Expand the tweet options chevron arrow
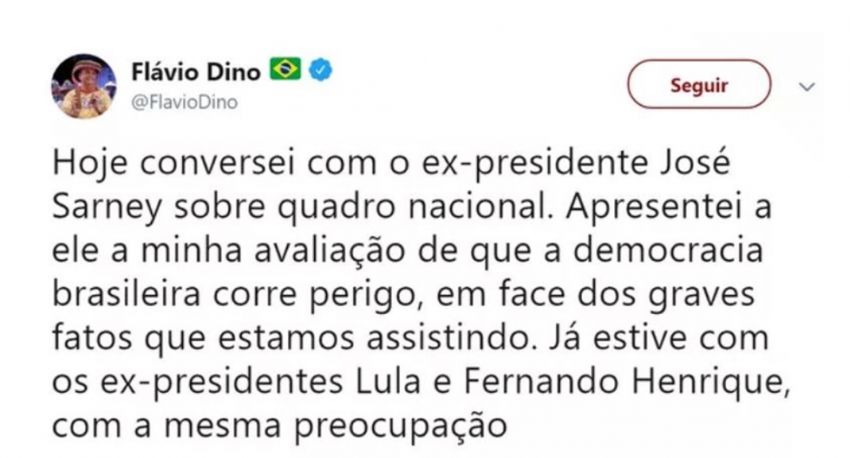 tap(808, 87)
